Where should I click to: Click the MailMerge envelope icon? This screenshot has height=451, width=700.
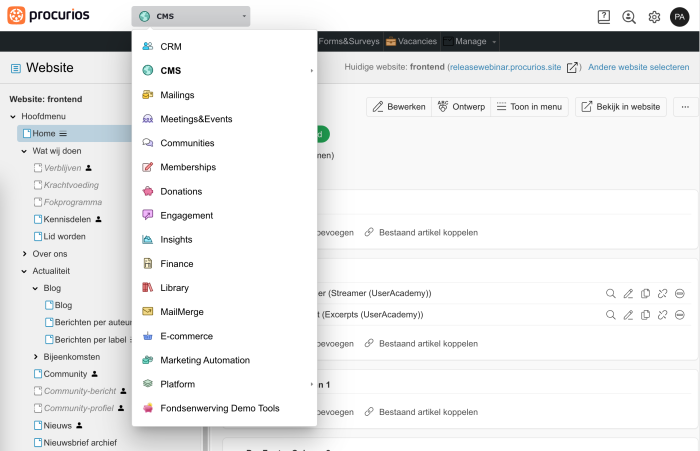(x=148, y=312)
